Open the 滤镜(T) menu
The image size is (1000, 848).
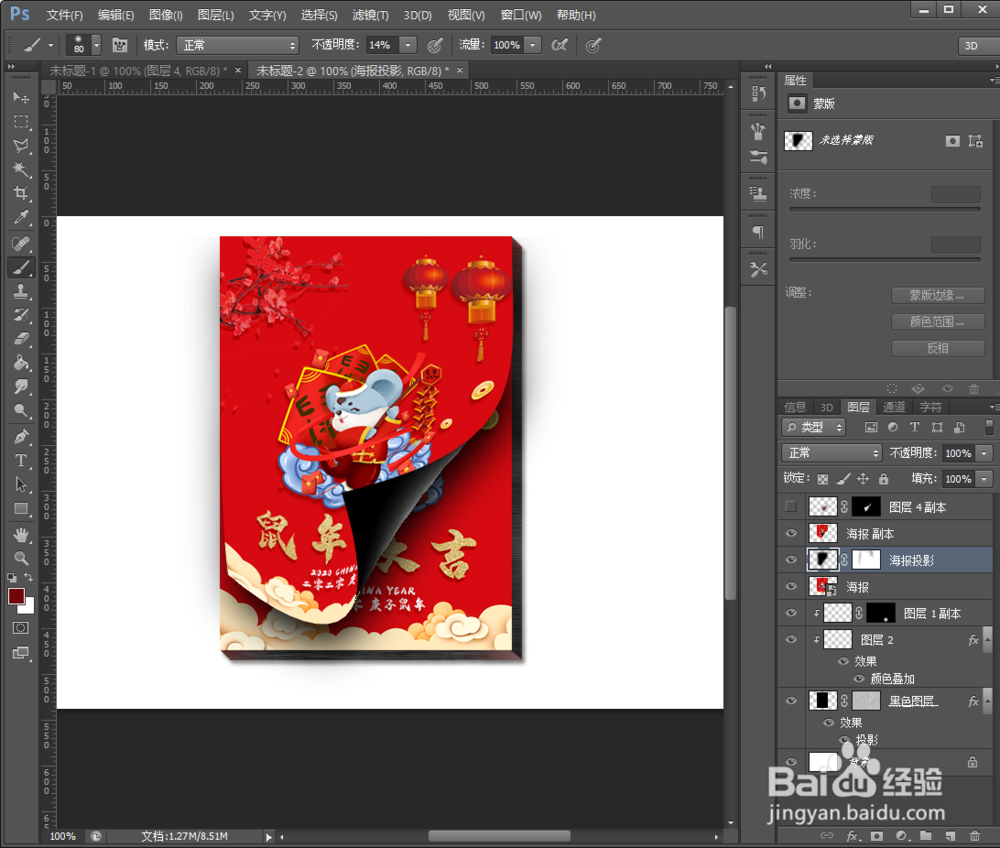click(370, 15)
